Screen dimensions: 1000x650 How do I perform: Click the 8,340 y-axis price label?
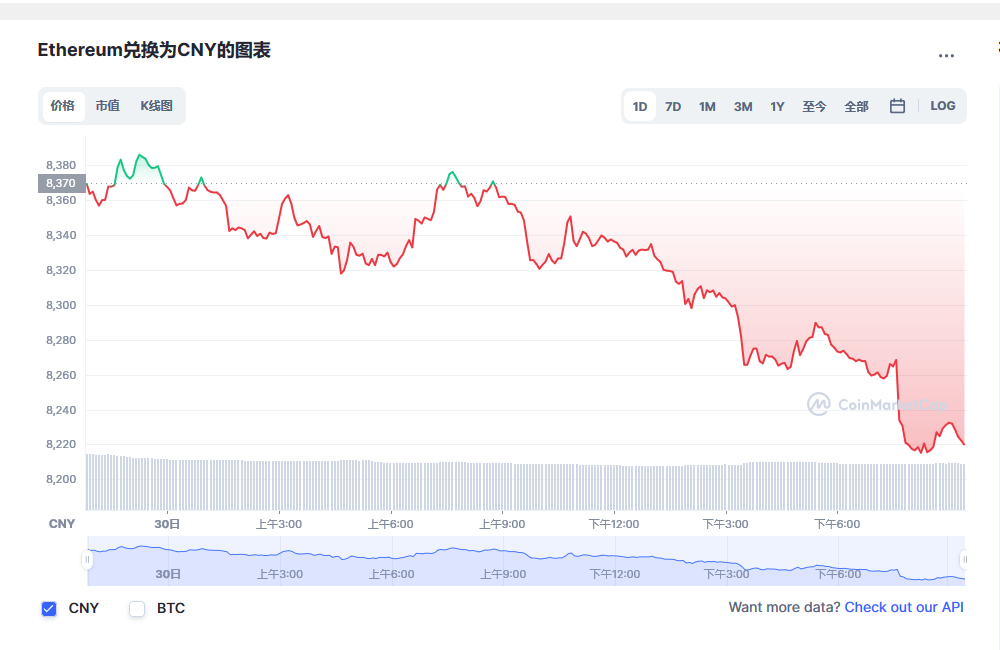[x=61, y=235]
